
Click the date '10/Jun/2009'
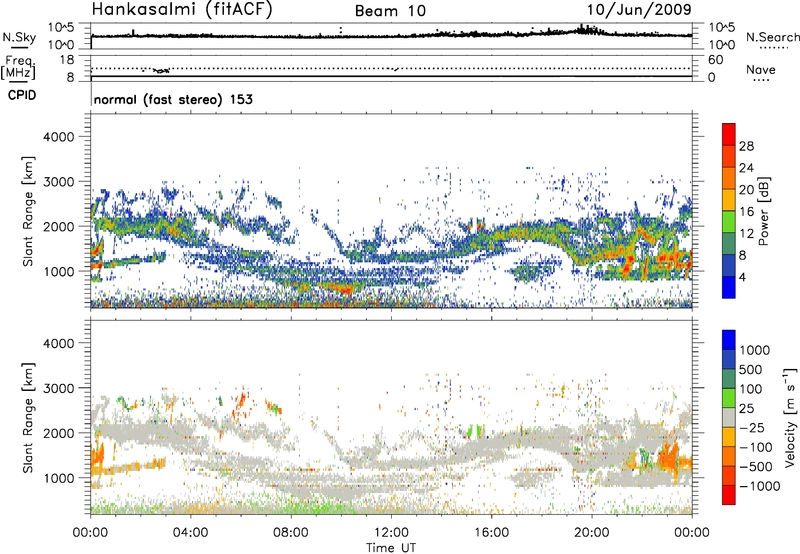(x=639, y=10)
